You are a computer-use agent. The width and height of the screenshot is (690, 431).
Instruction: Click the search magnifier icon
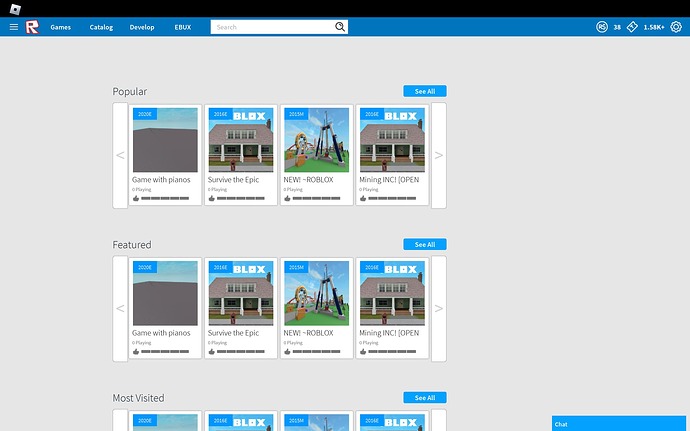point(340,27)
